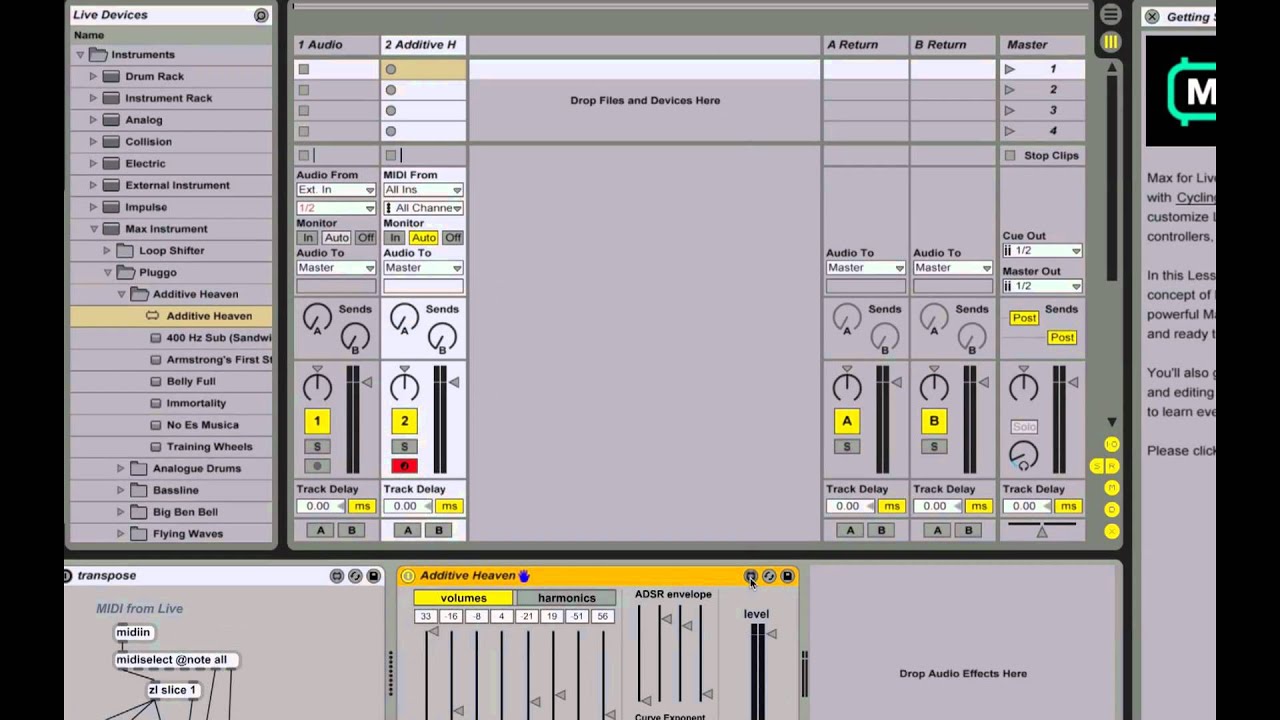The image size is (1280, 720).
Task: Click the 1 Audio clip stop square
Action: click(x=304, y=155)
